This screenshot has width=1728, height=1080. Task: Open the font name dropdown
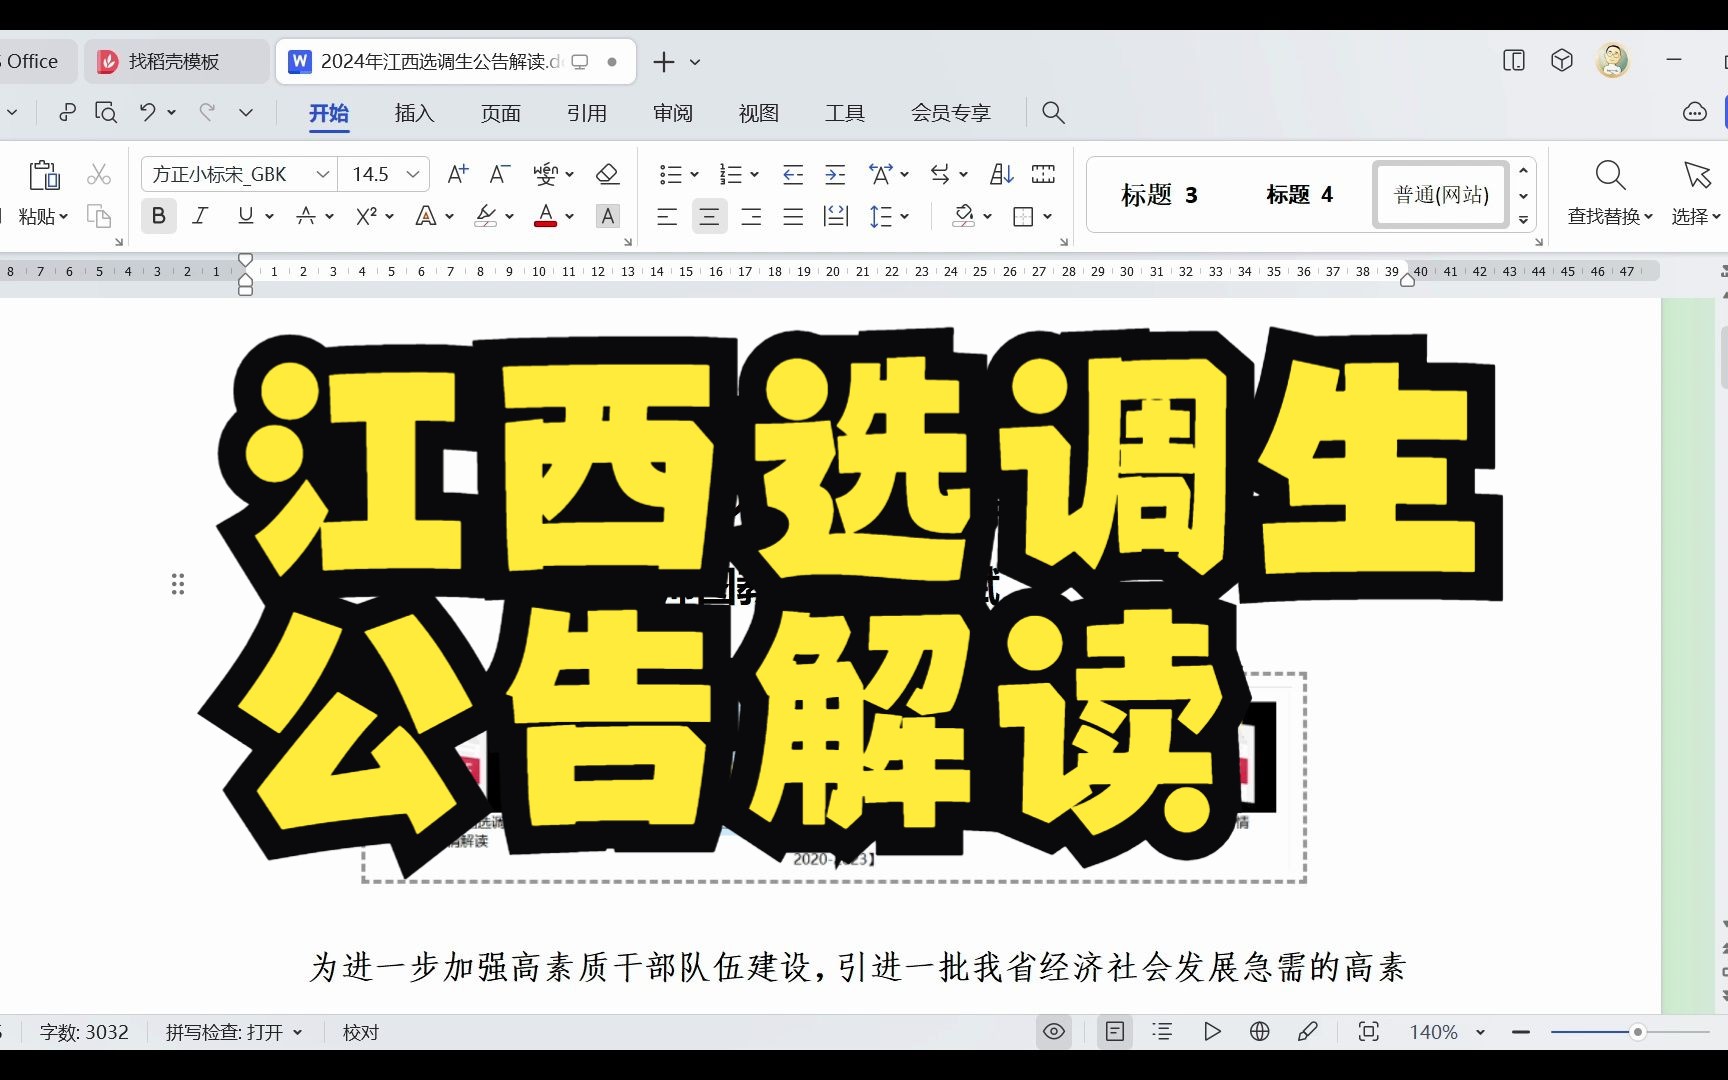pos(322,174)
